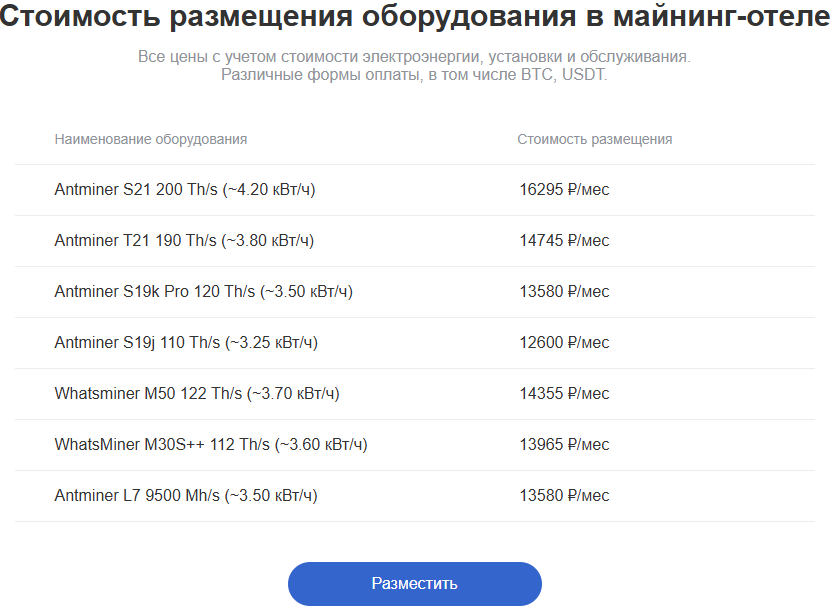Click the subtitle line about электроэнергии

414,56
